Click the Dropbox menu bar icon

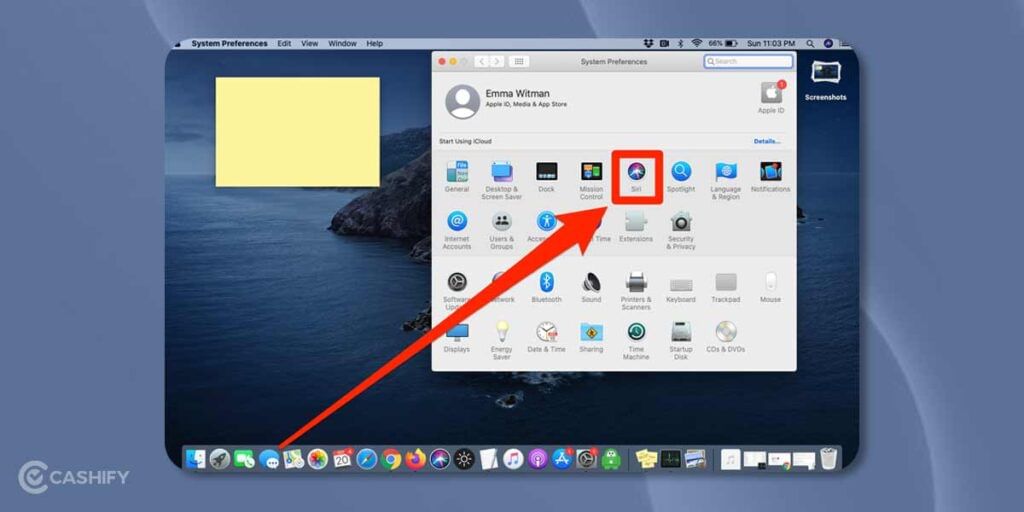648,44
